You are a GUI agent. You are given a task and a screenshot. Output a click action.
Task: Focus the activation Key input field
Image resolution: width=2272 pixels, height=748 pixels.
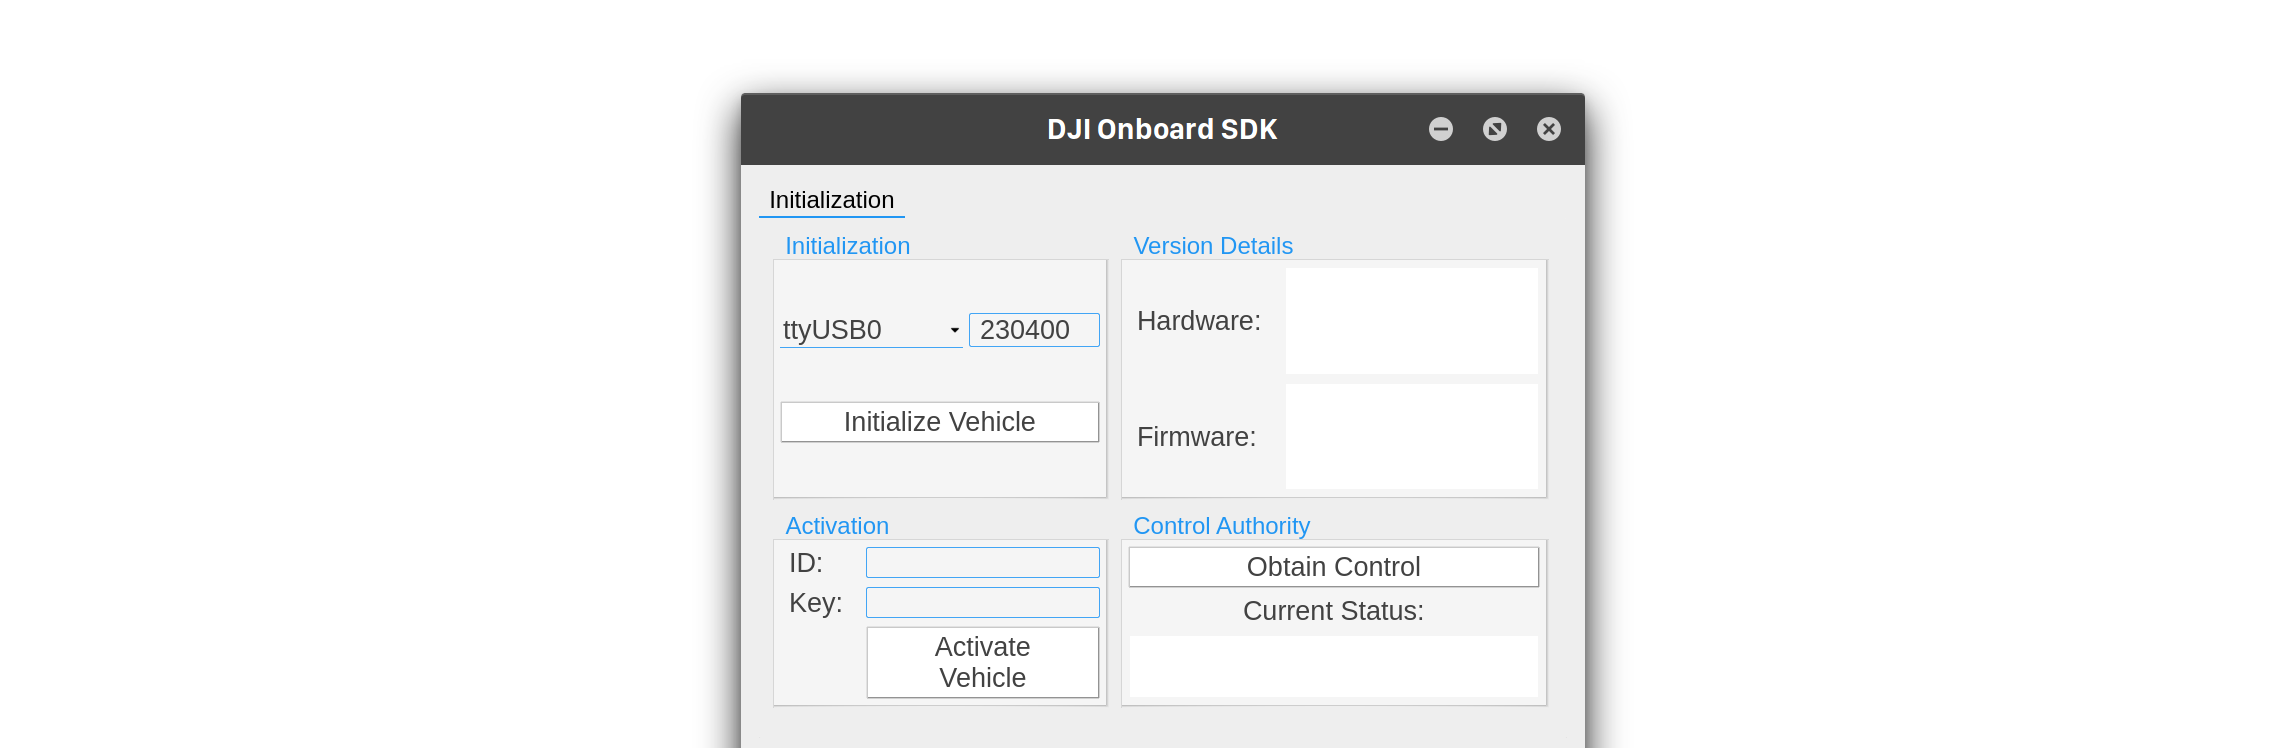coord(983,603)
